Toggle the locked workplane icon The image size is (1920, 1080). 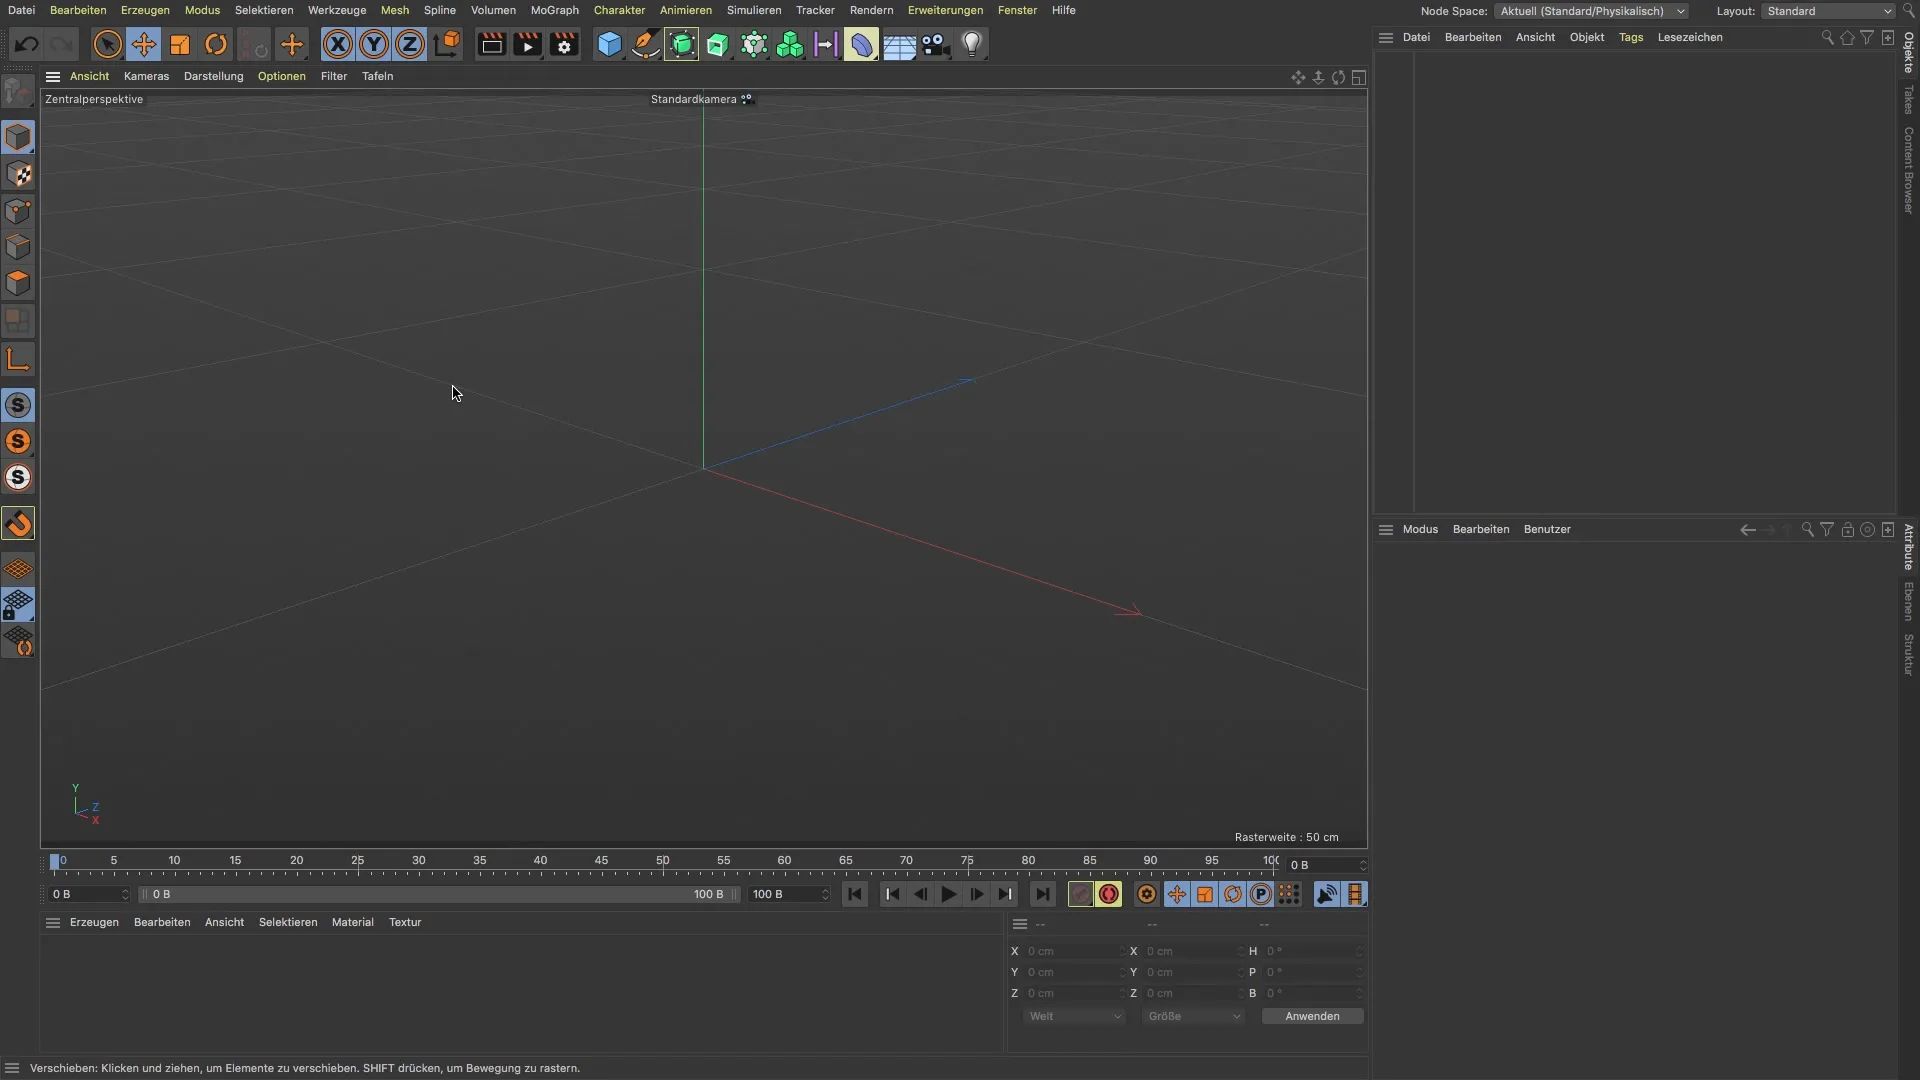click(18, 605)
